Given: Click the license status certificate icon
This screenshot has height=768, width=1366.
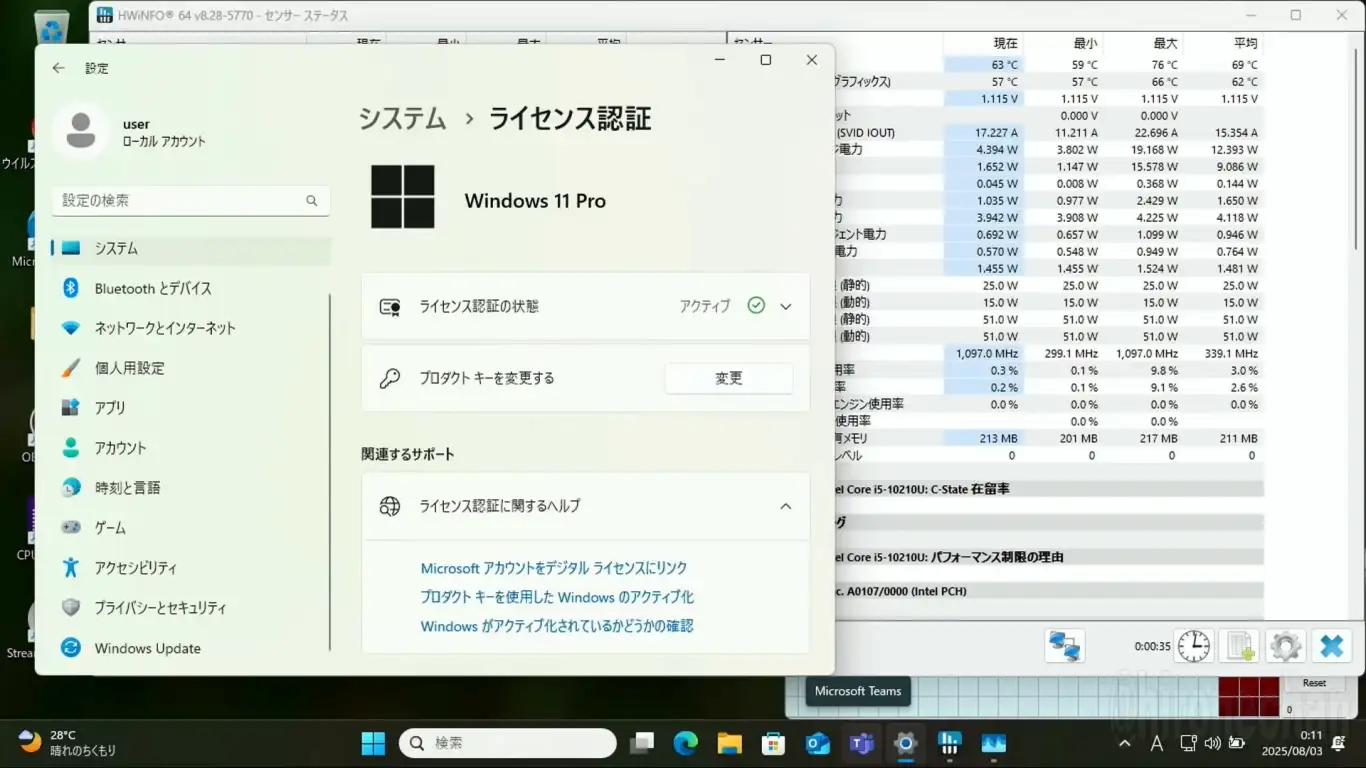Looking at the screenshot, I should click(x=390, y=307).
